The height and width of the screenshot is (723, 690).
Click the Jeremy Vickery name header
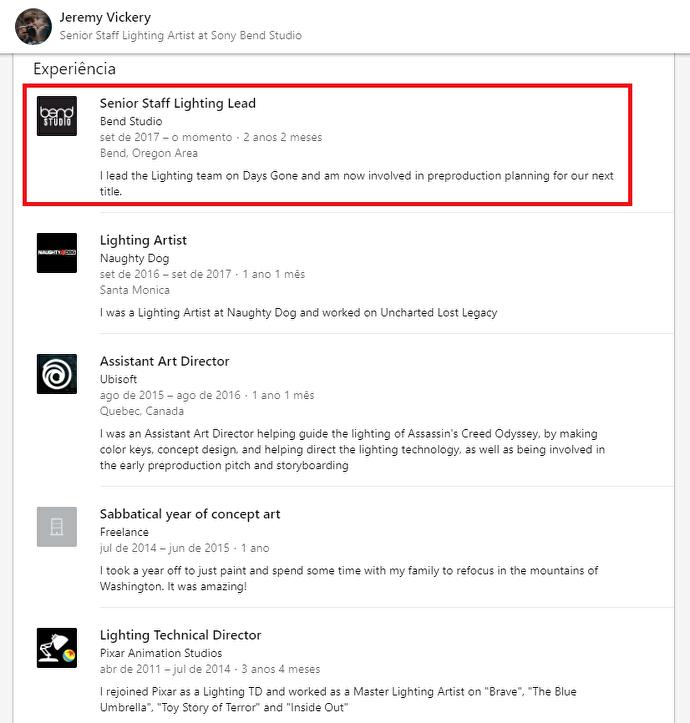(x=105, y=18)
